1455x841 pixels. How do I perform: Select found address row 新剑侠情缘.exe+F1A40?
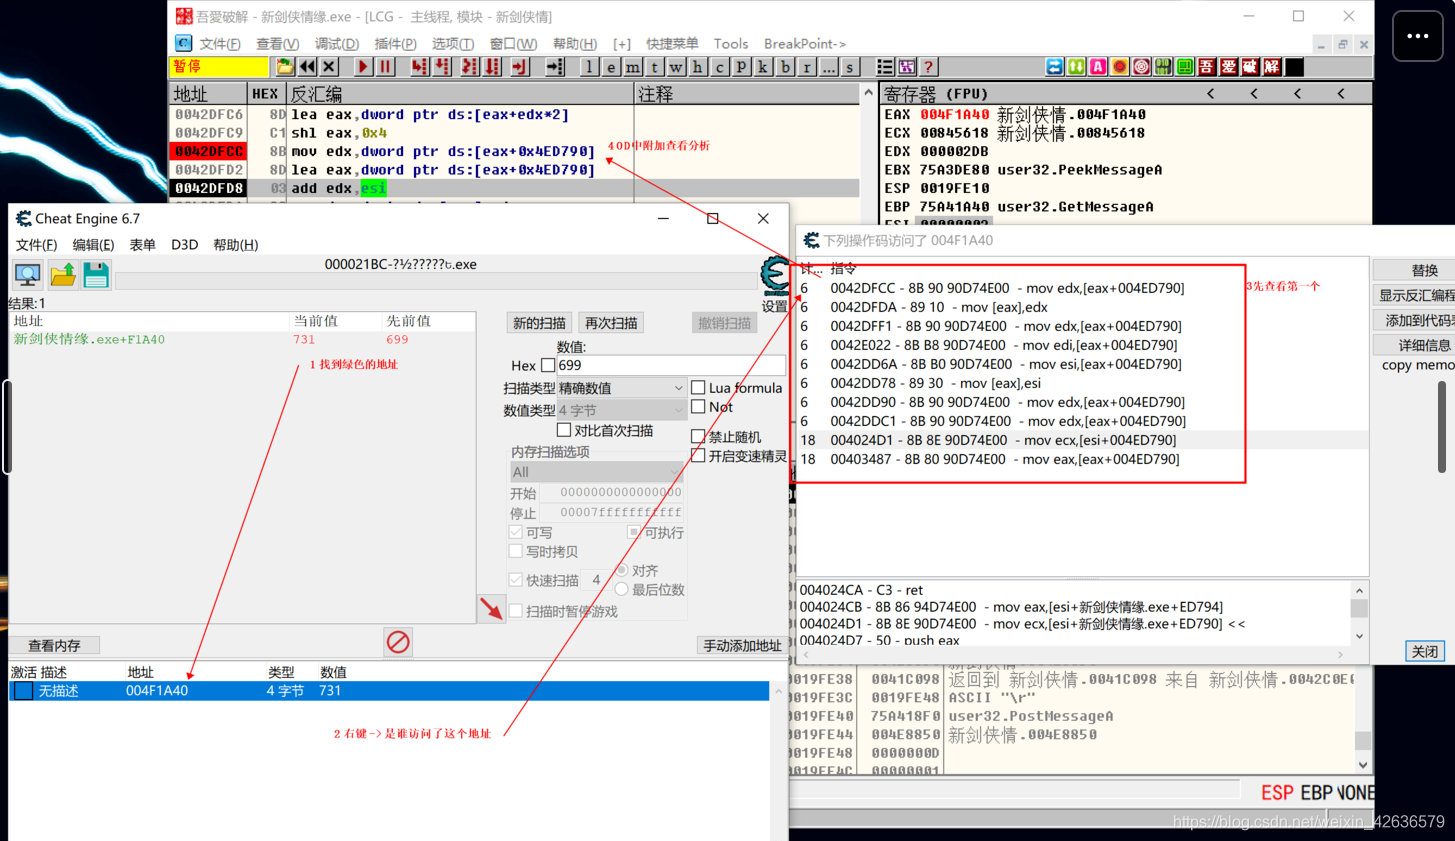(240, 339)
